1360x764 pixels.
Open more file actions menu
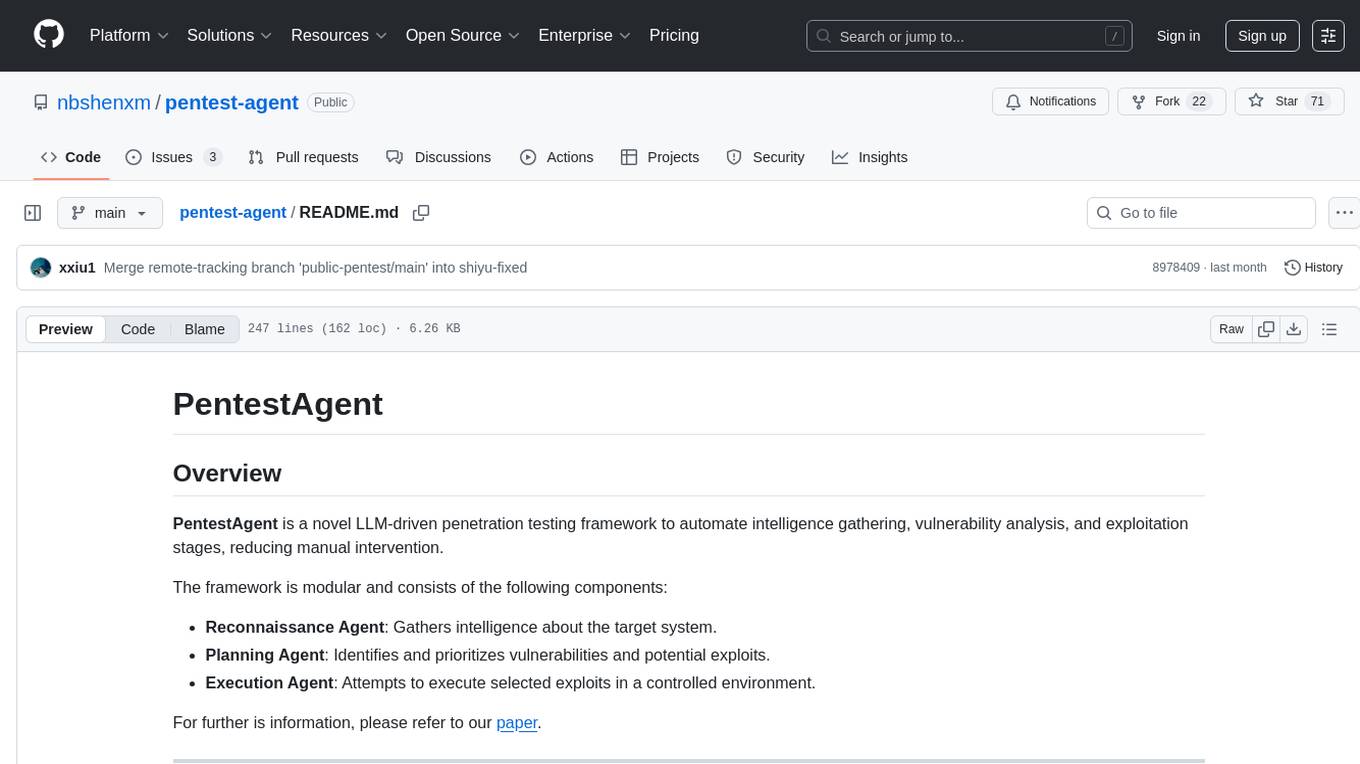click(1344, 213)
